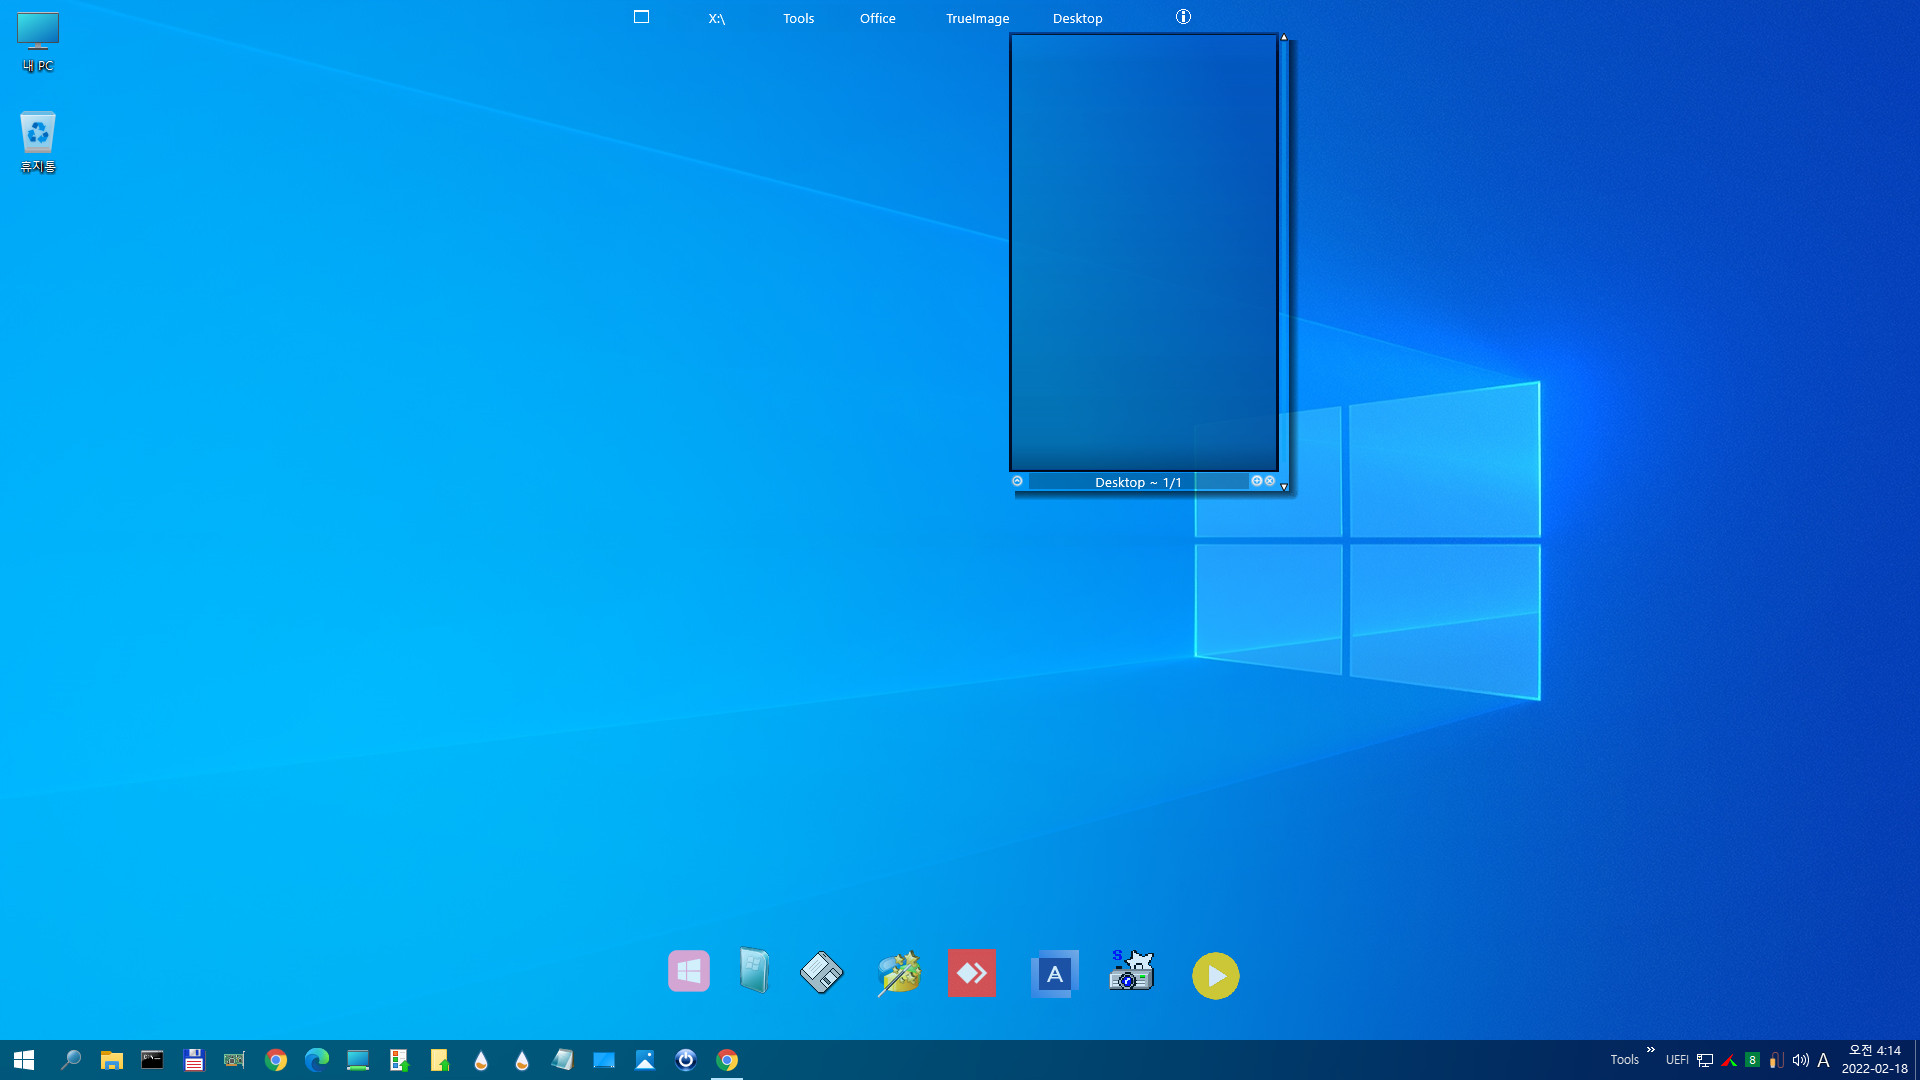
Task: Open the photos mountain taskbar icon
Action: pyautogui.click(x=644, y=1060)
